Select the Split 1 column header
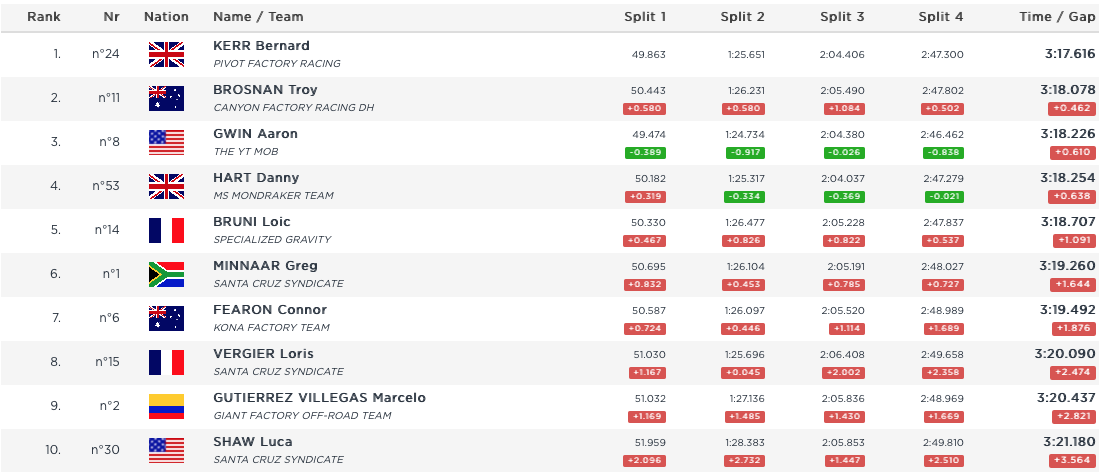This screenshot has height=472, width=1099. 645,17
